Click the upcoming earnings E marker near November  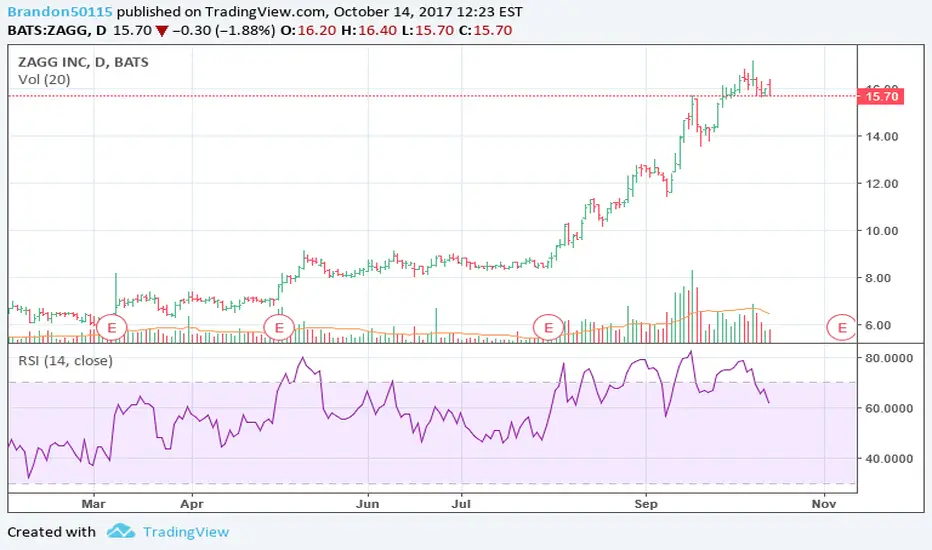point(842,328)
